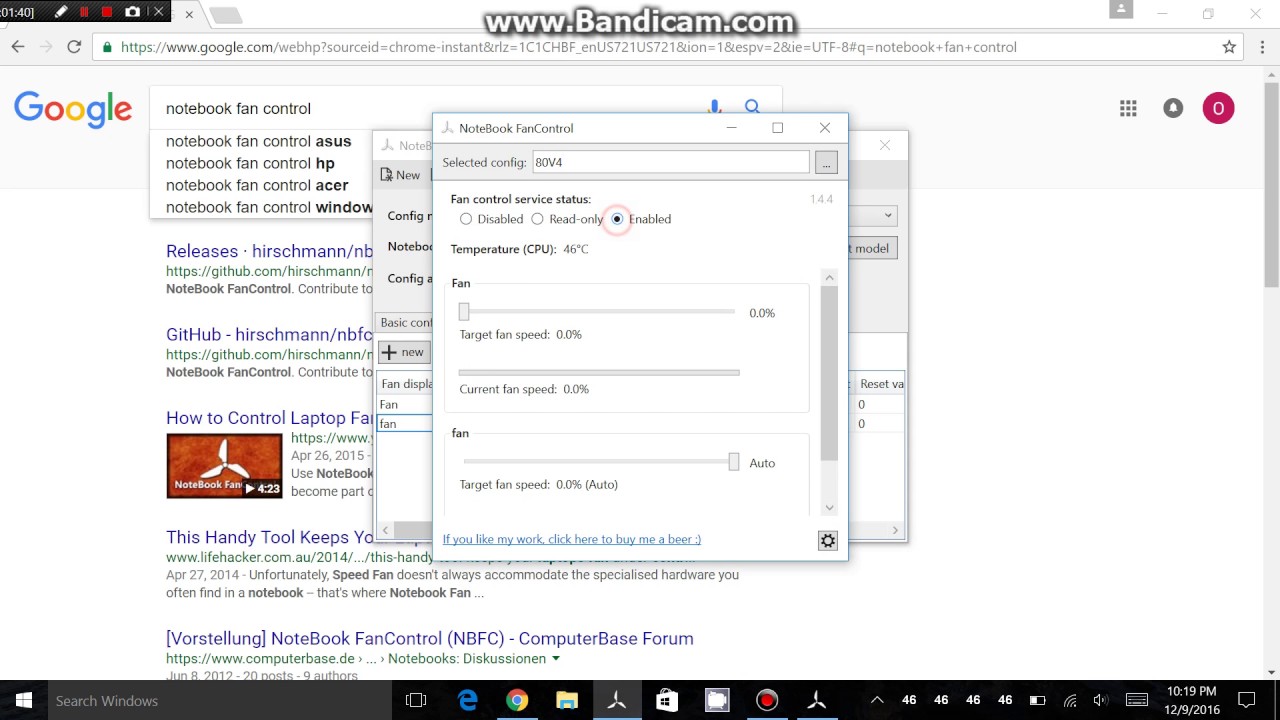Select Basic config tab in config editor
The width and height of the screenshot is (1280, 720).
point(405,322)
